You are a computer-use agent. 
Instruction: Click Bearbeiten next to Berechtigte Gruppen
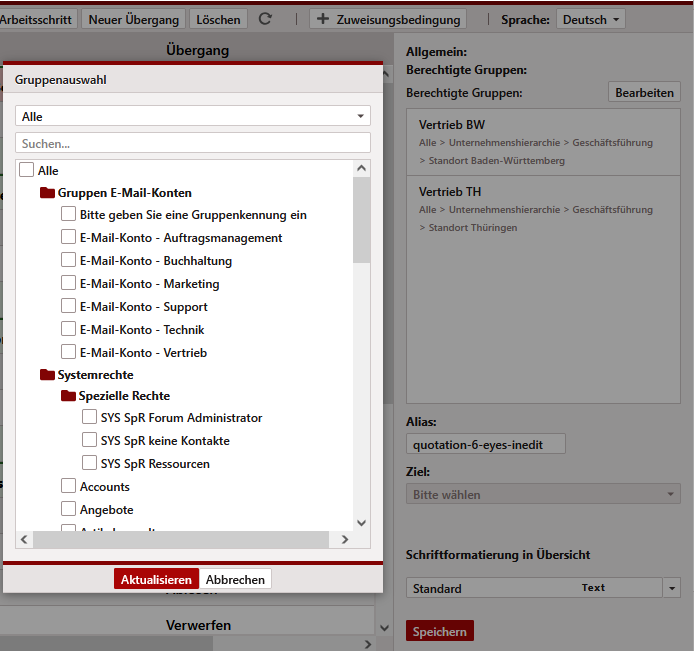point(644,92)
